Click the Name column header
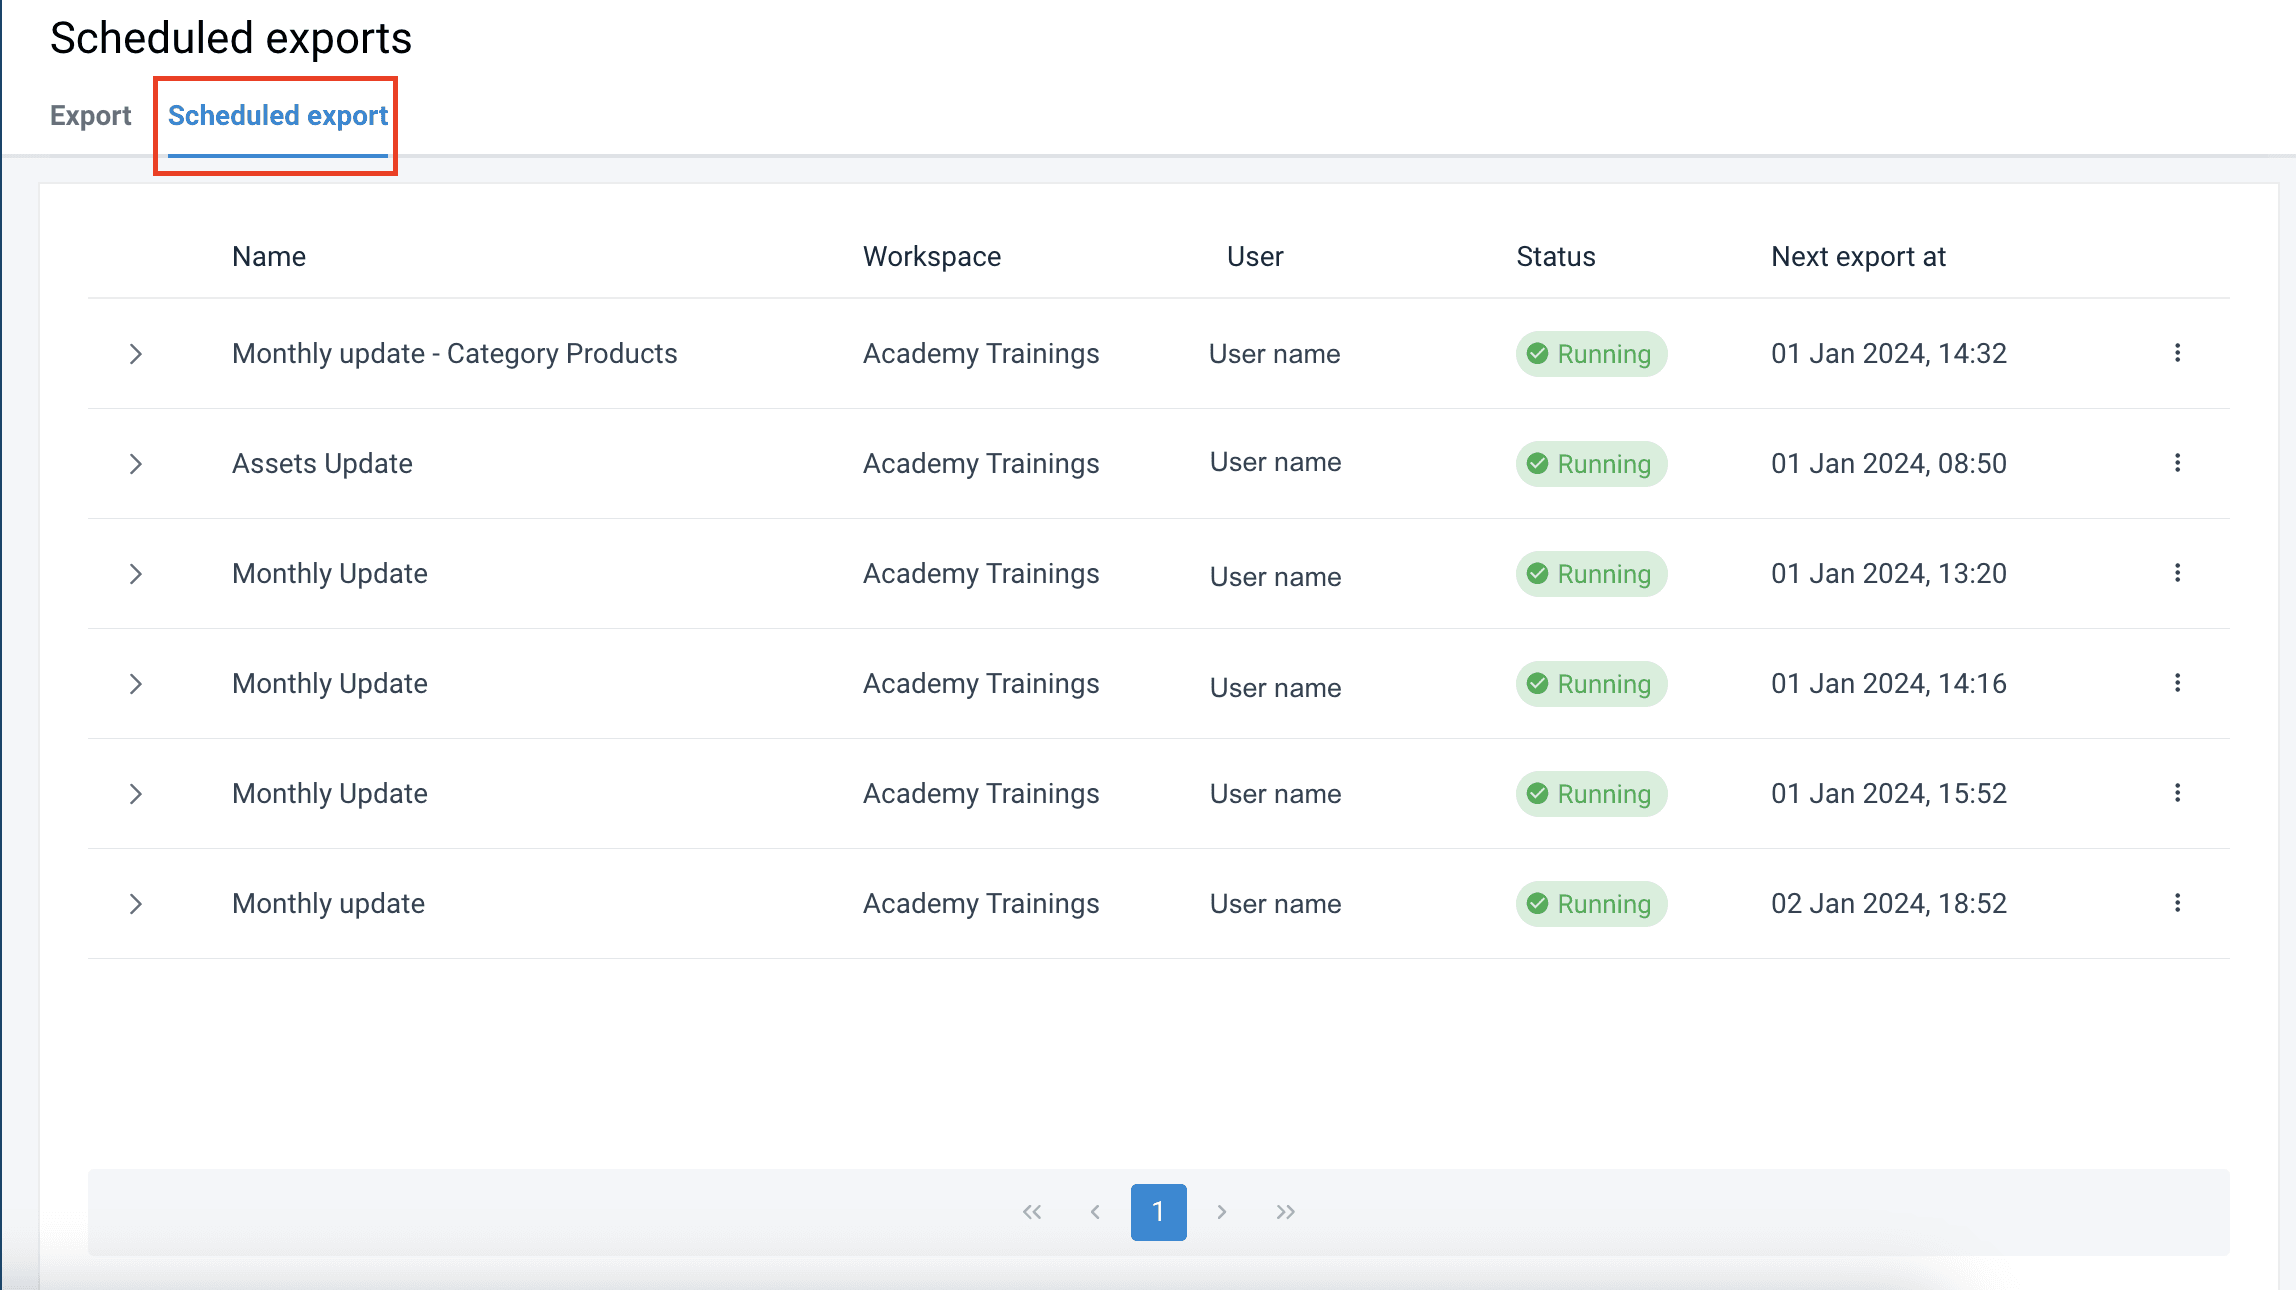2296x1290 pixels. pos(268,257)
